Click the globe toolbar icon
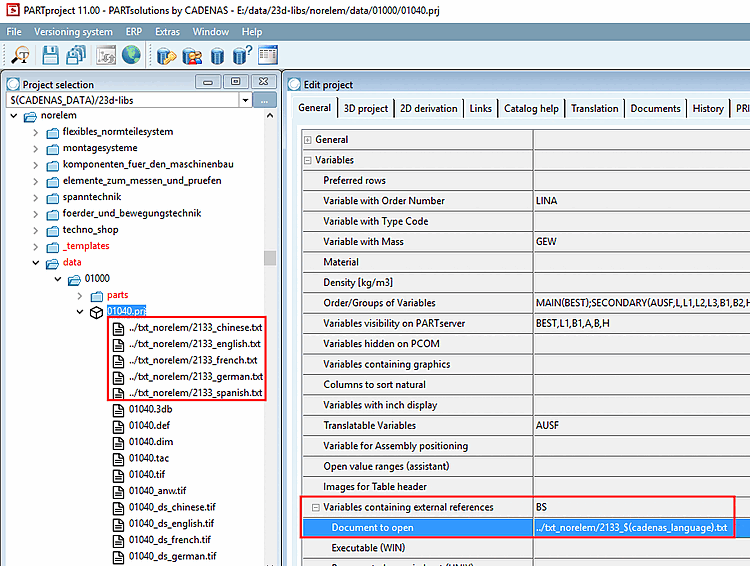 pyautogui.click(x=131, y=55)
